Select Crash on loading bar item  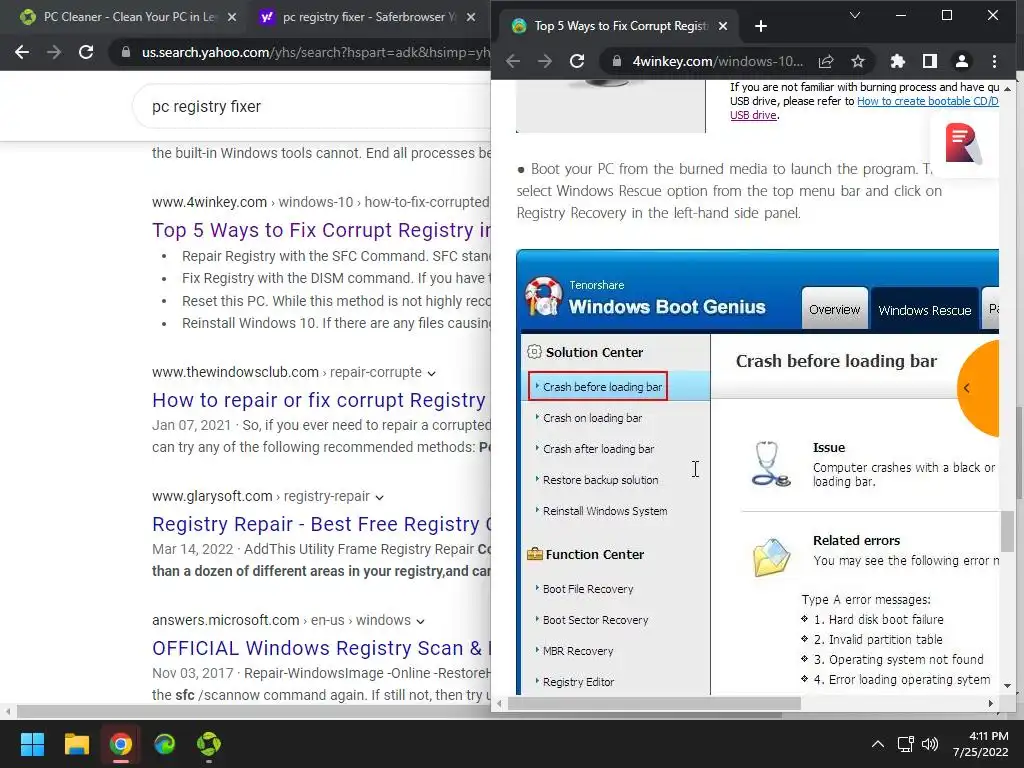[592, 418]
